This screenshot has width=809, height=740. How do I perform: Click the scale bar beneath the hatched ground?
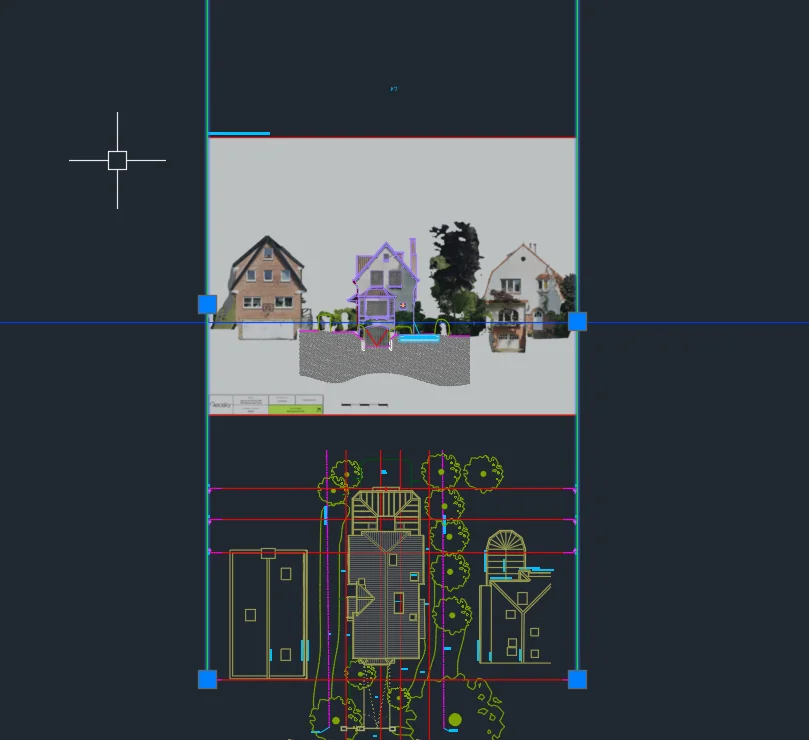[x=364, y=405]
